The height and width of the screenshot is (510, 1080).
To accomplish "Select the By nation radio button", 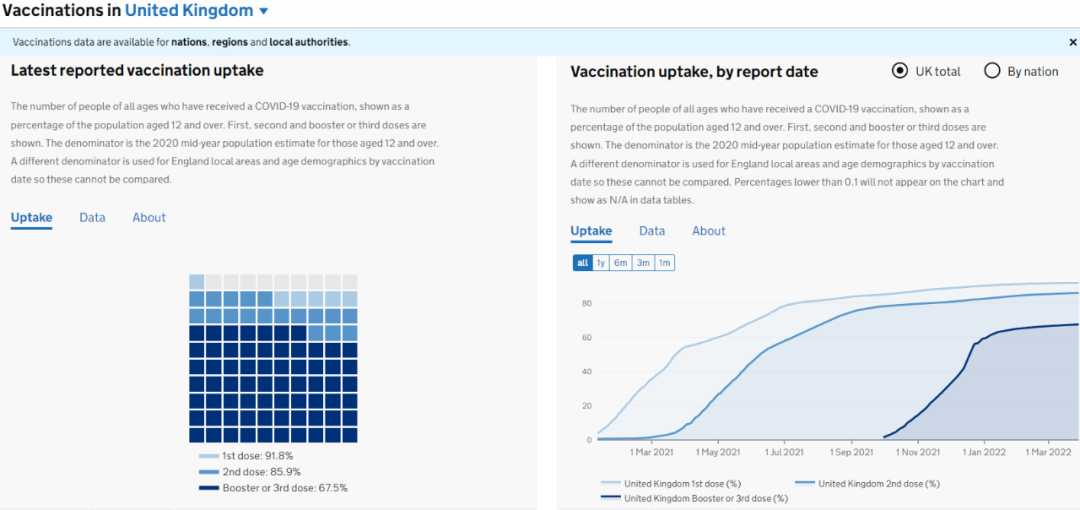I will [x=992, y=71].
